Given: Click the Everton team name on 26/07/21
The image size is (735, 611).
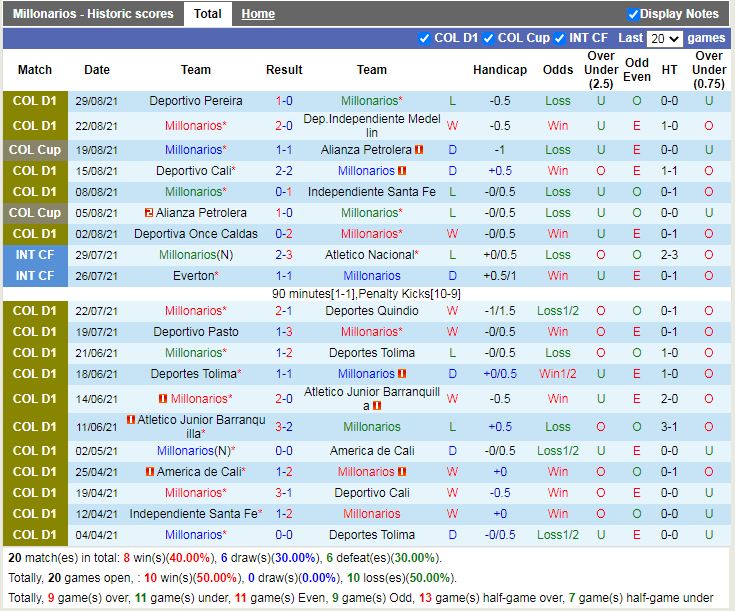Looking at the screenshot, I should (194, 276).
